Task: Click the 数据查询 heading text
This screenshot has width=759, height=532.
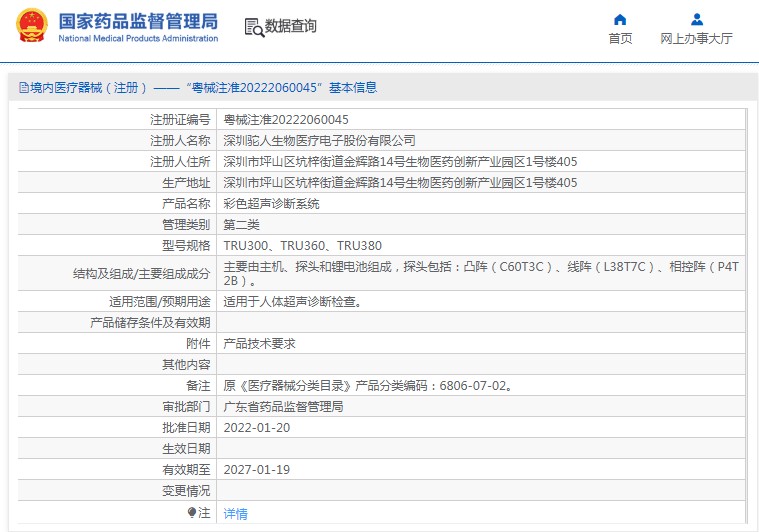Action: pyautogui.click(x=290, y=26)
